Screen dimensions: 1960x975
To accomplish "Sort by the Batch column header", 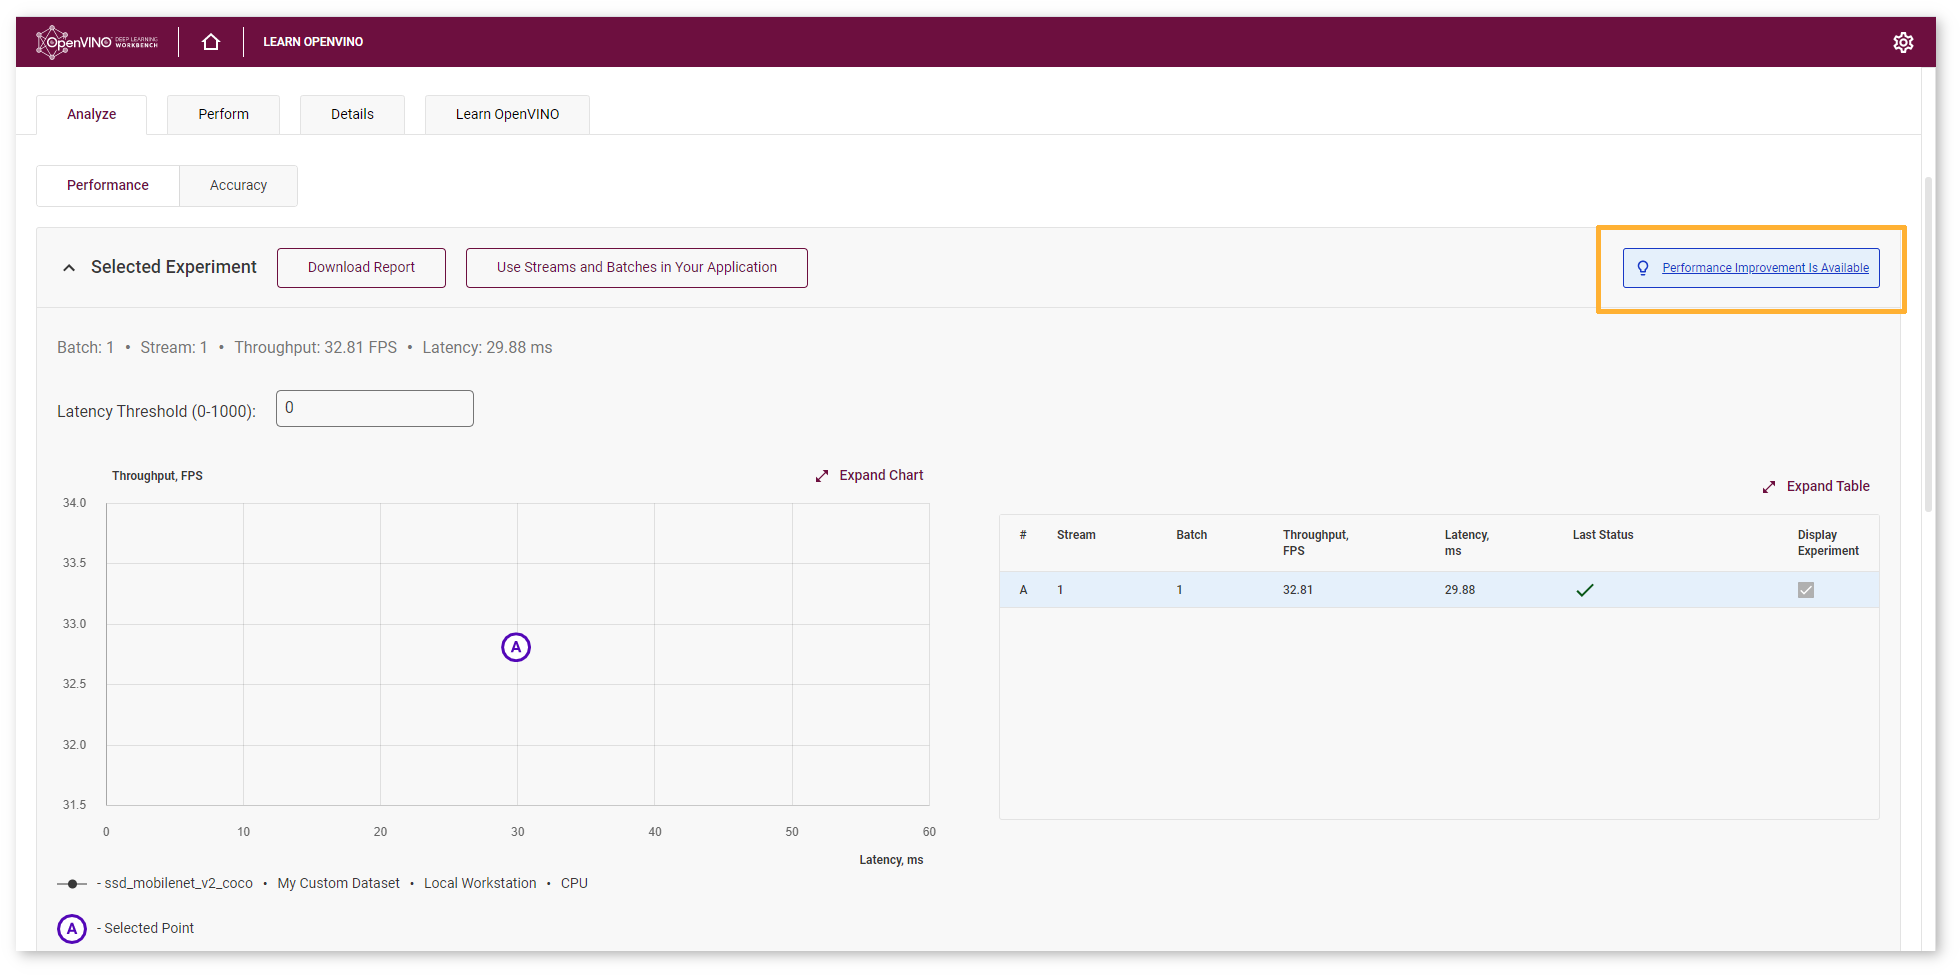I will (1191, 535).
